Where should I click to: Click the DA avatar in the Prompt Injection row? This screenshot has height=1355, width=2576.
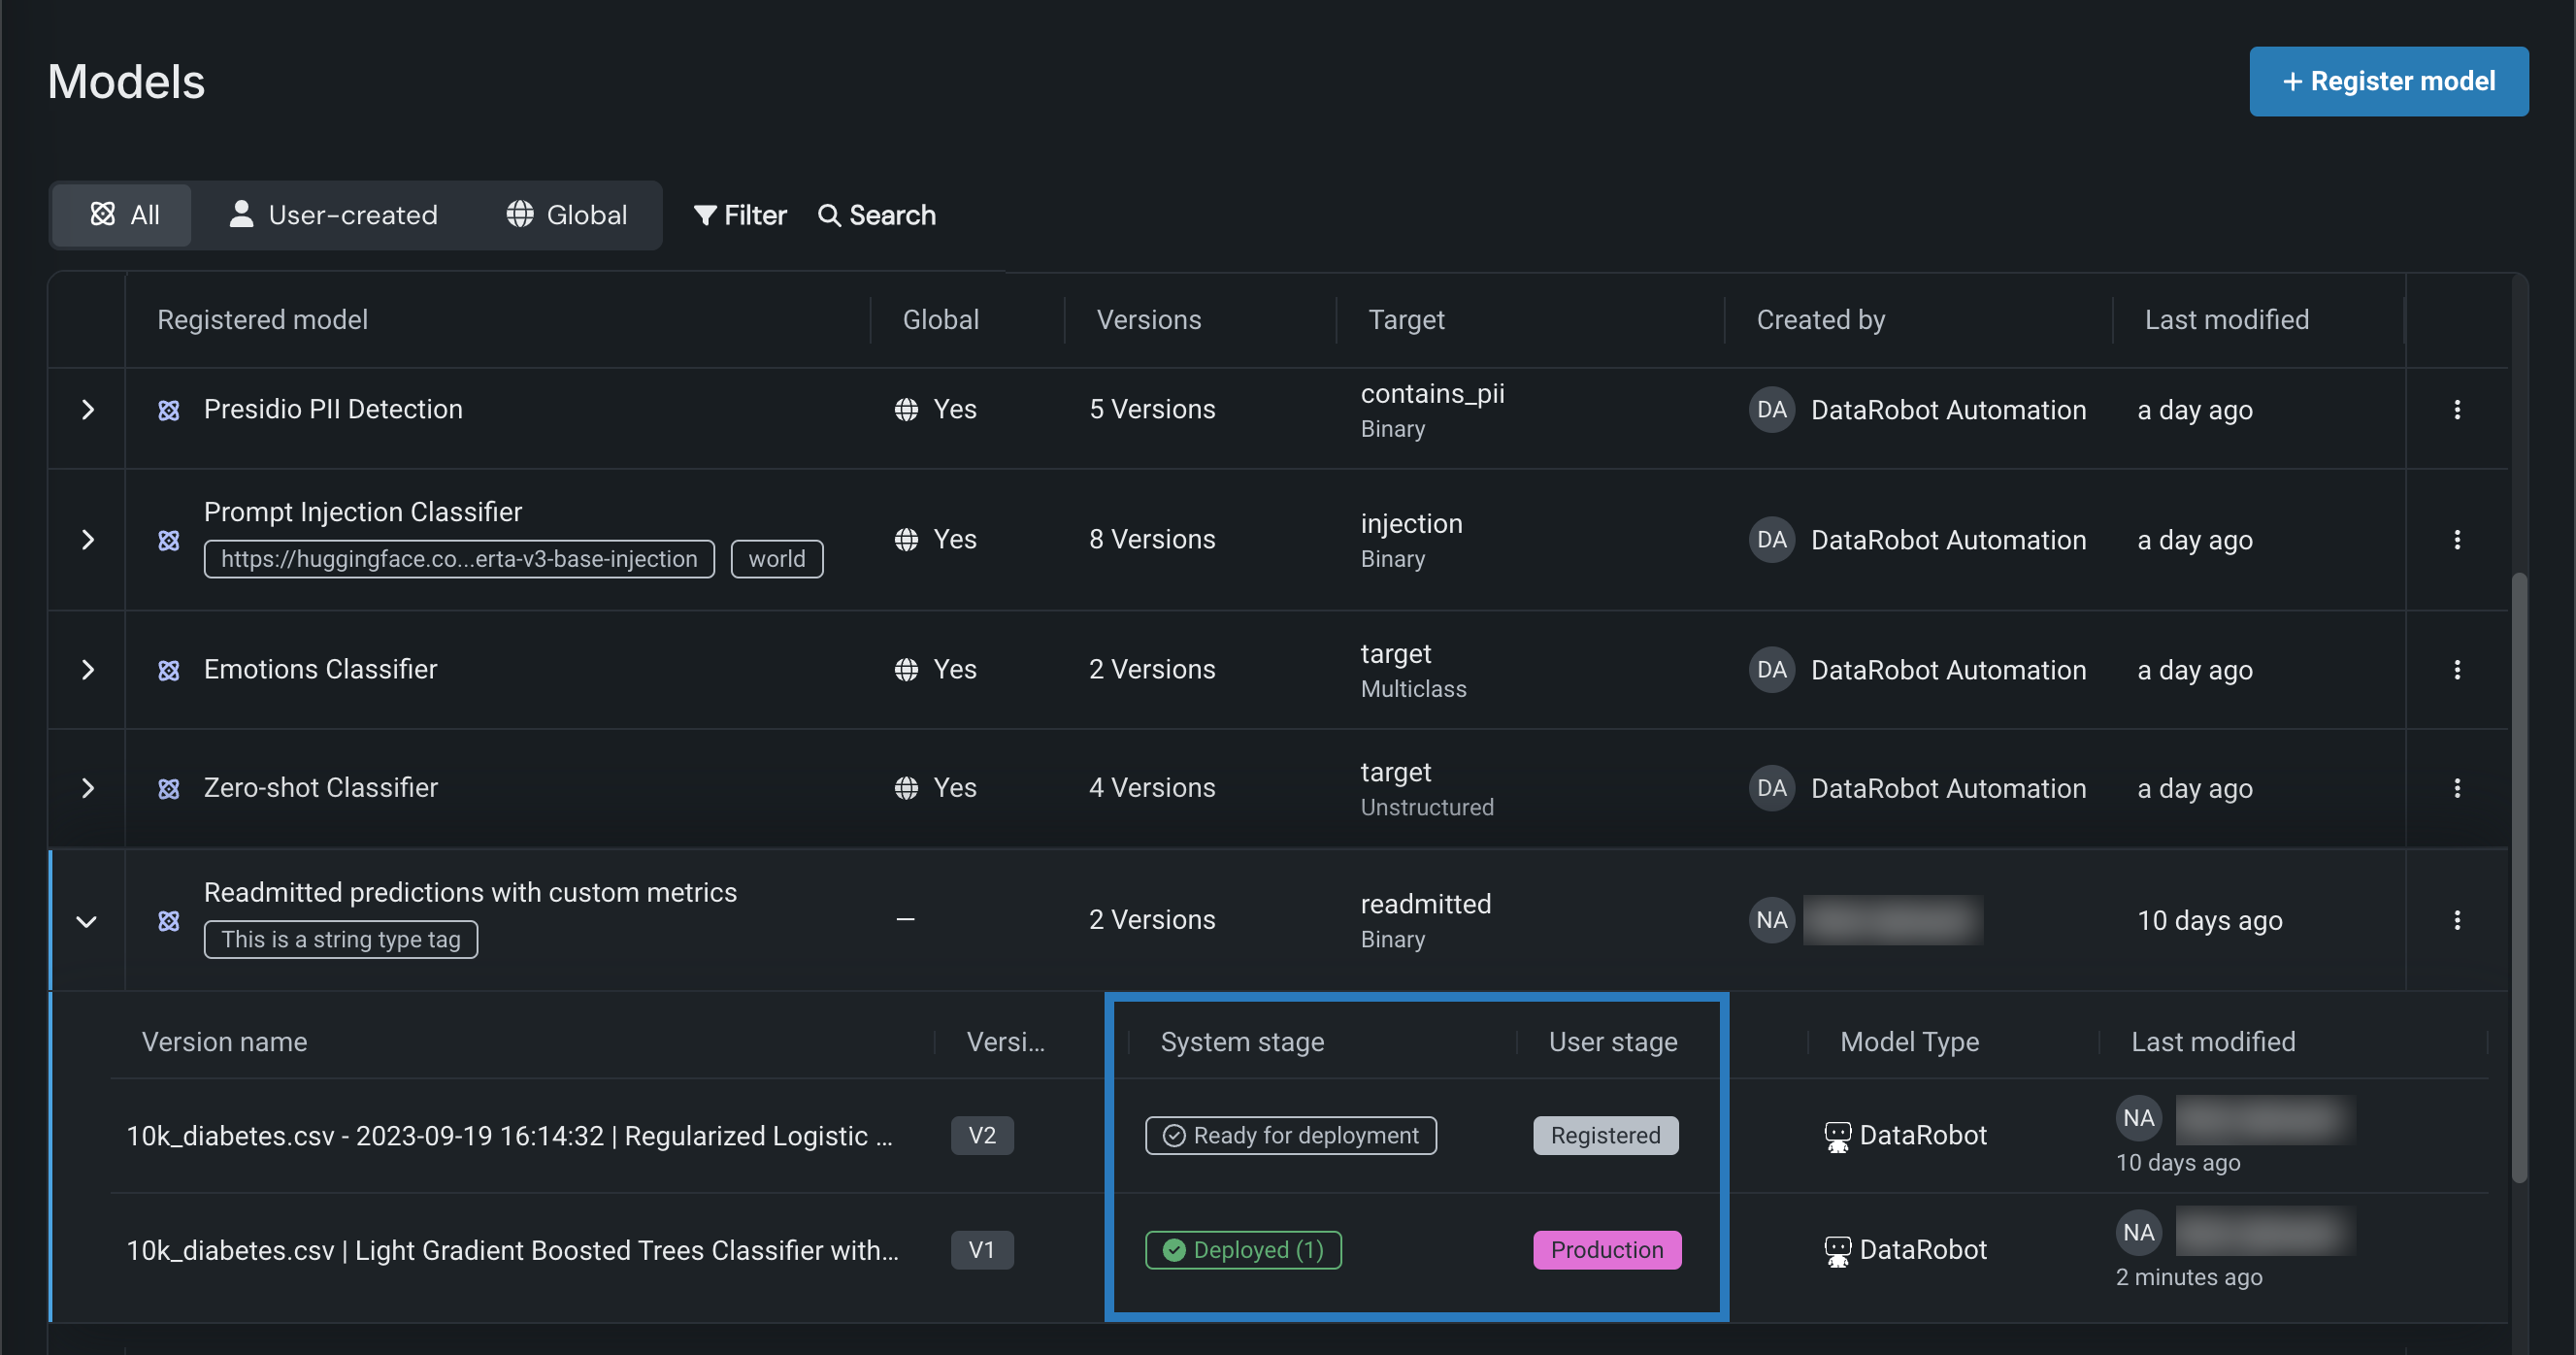[x=1771, y=540]
